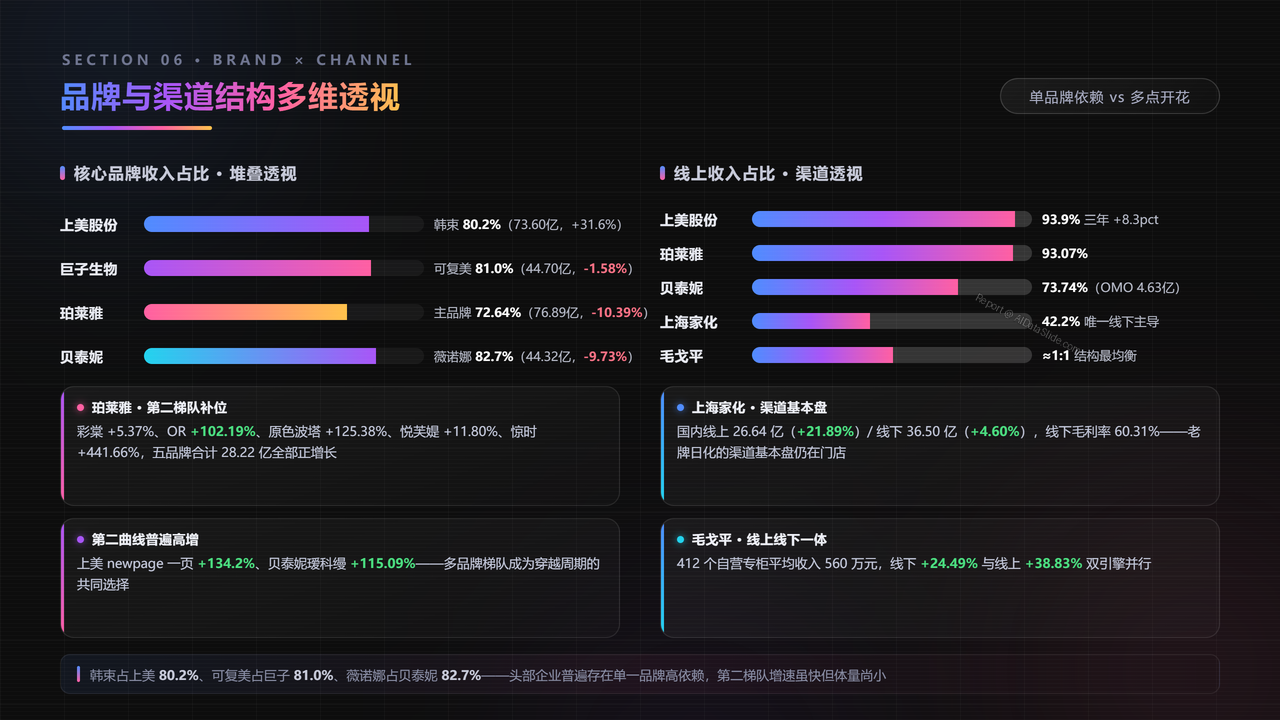Select the value 韩束 80.2%
This screenshot has width=1280, height=720.
tap(467, 225)
